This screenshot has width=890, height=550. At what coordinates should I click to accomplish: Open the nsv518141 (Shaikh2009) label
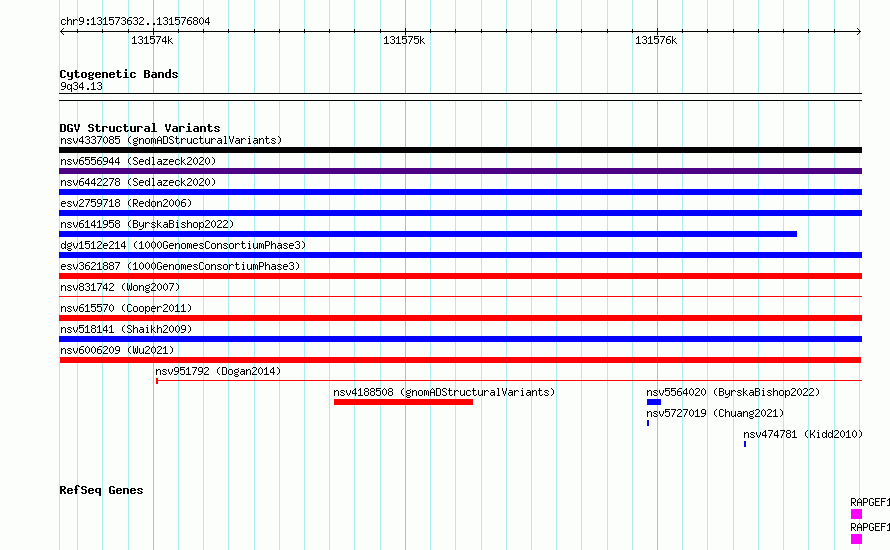click(126, 329)
